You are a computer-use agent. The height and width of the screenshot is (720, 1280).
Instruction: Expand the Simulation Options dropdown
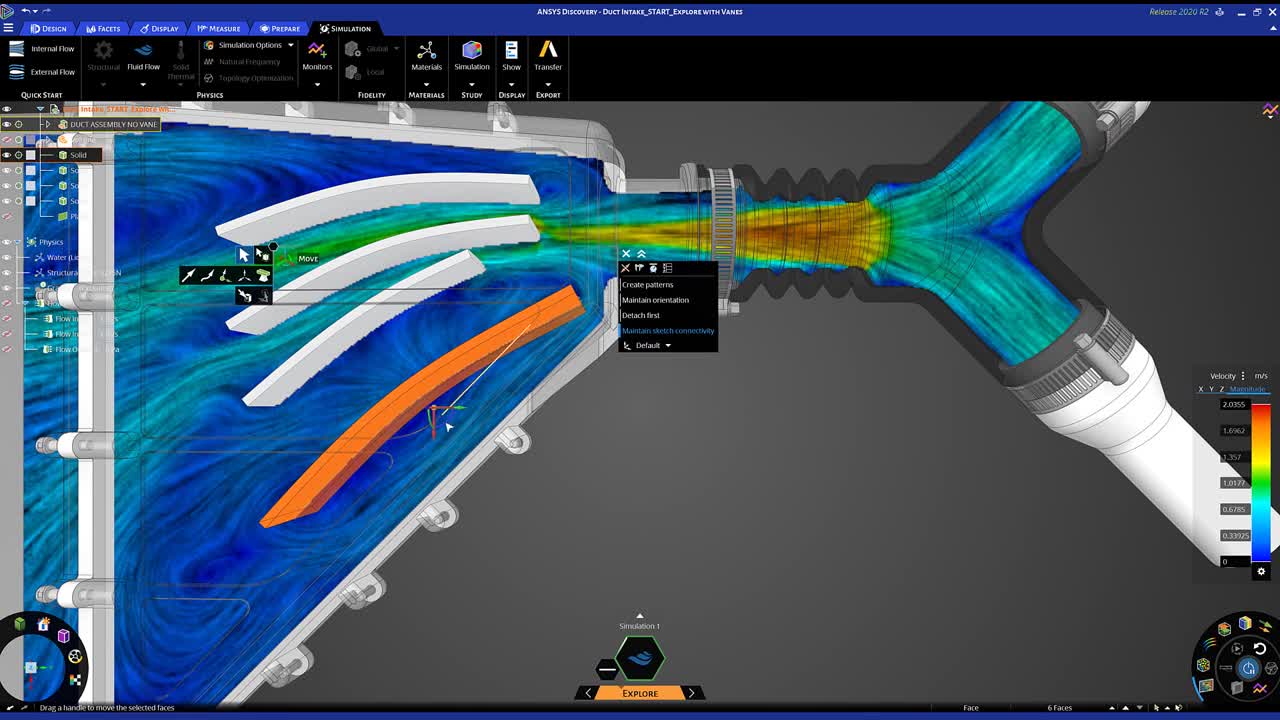coord(291,45)
